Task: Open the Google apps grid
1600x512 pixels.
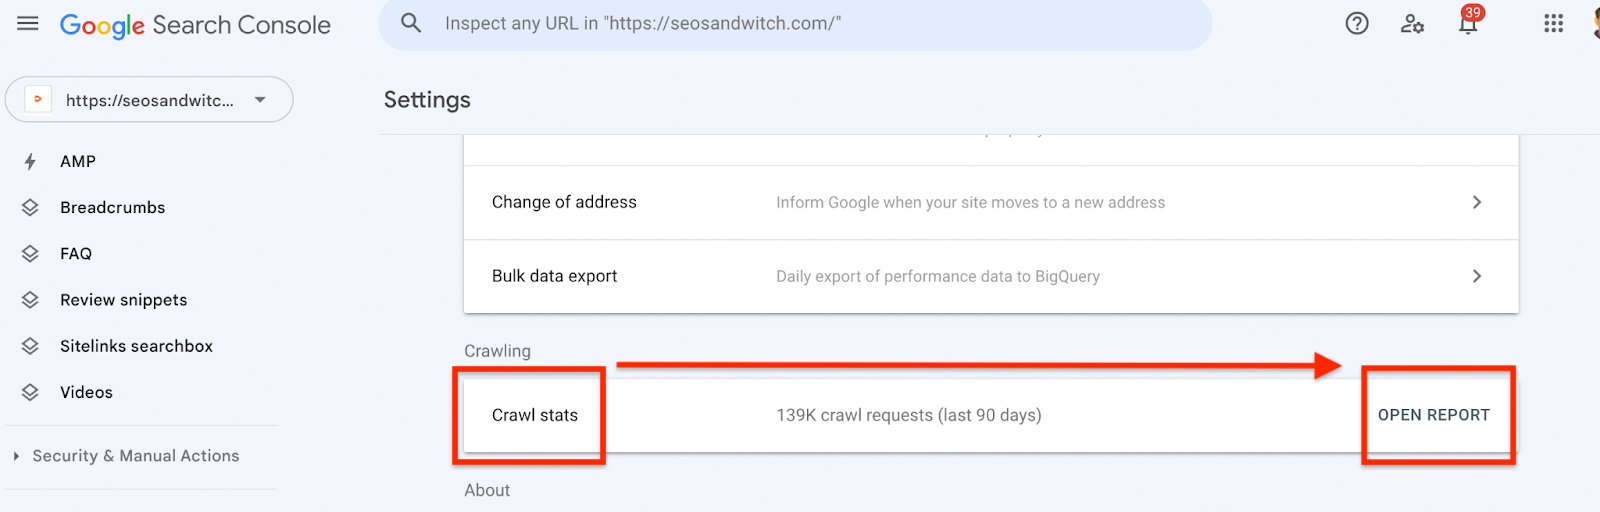Action: click(x=1553, y=23)
